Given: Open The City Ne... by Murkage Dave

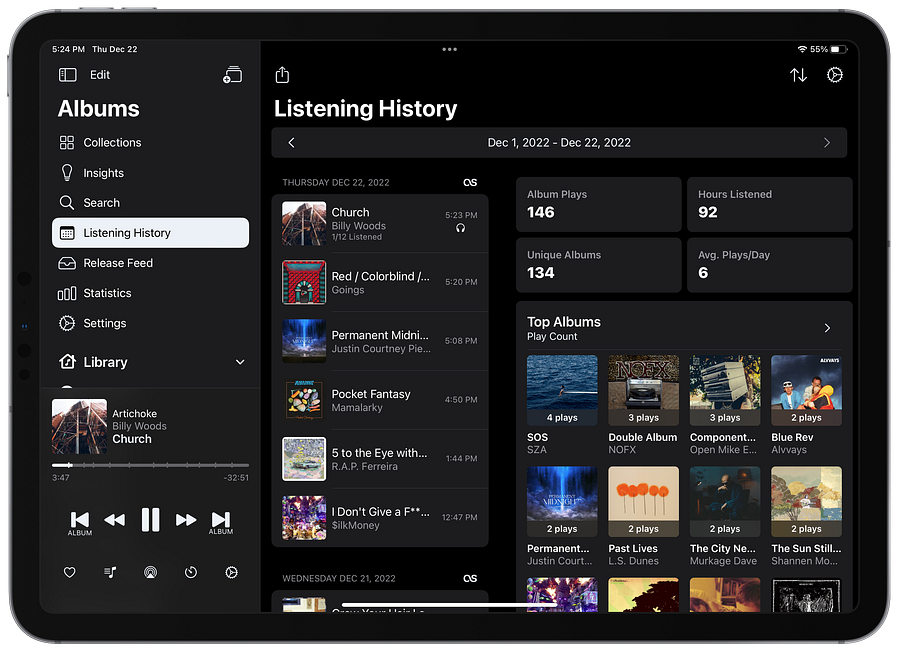Looking at the screenshot, I should point(725,516).
